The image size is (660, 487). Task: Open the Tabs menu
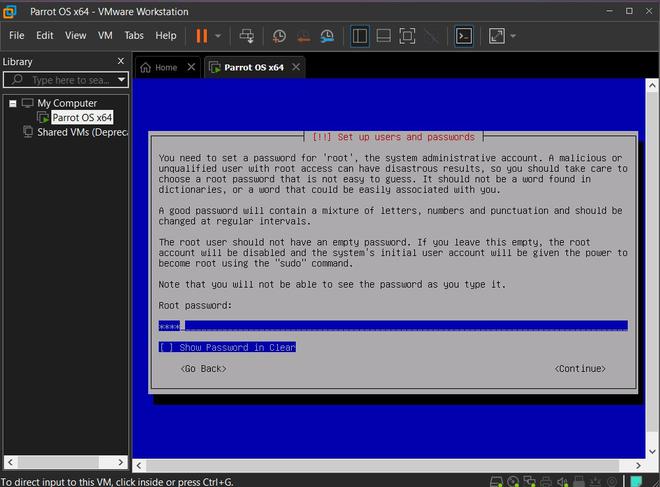click(134, 35)
